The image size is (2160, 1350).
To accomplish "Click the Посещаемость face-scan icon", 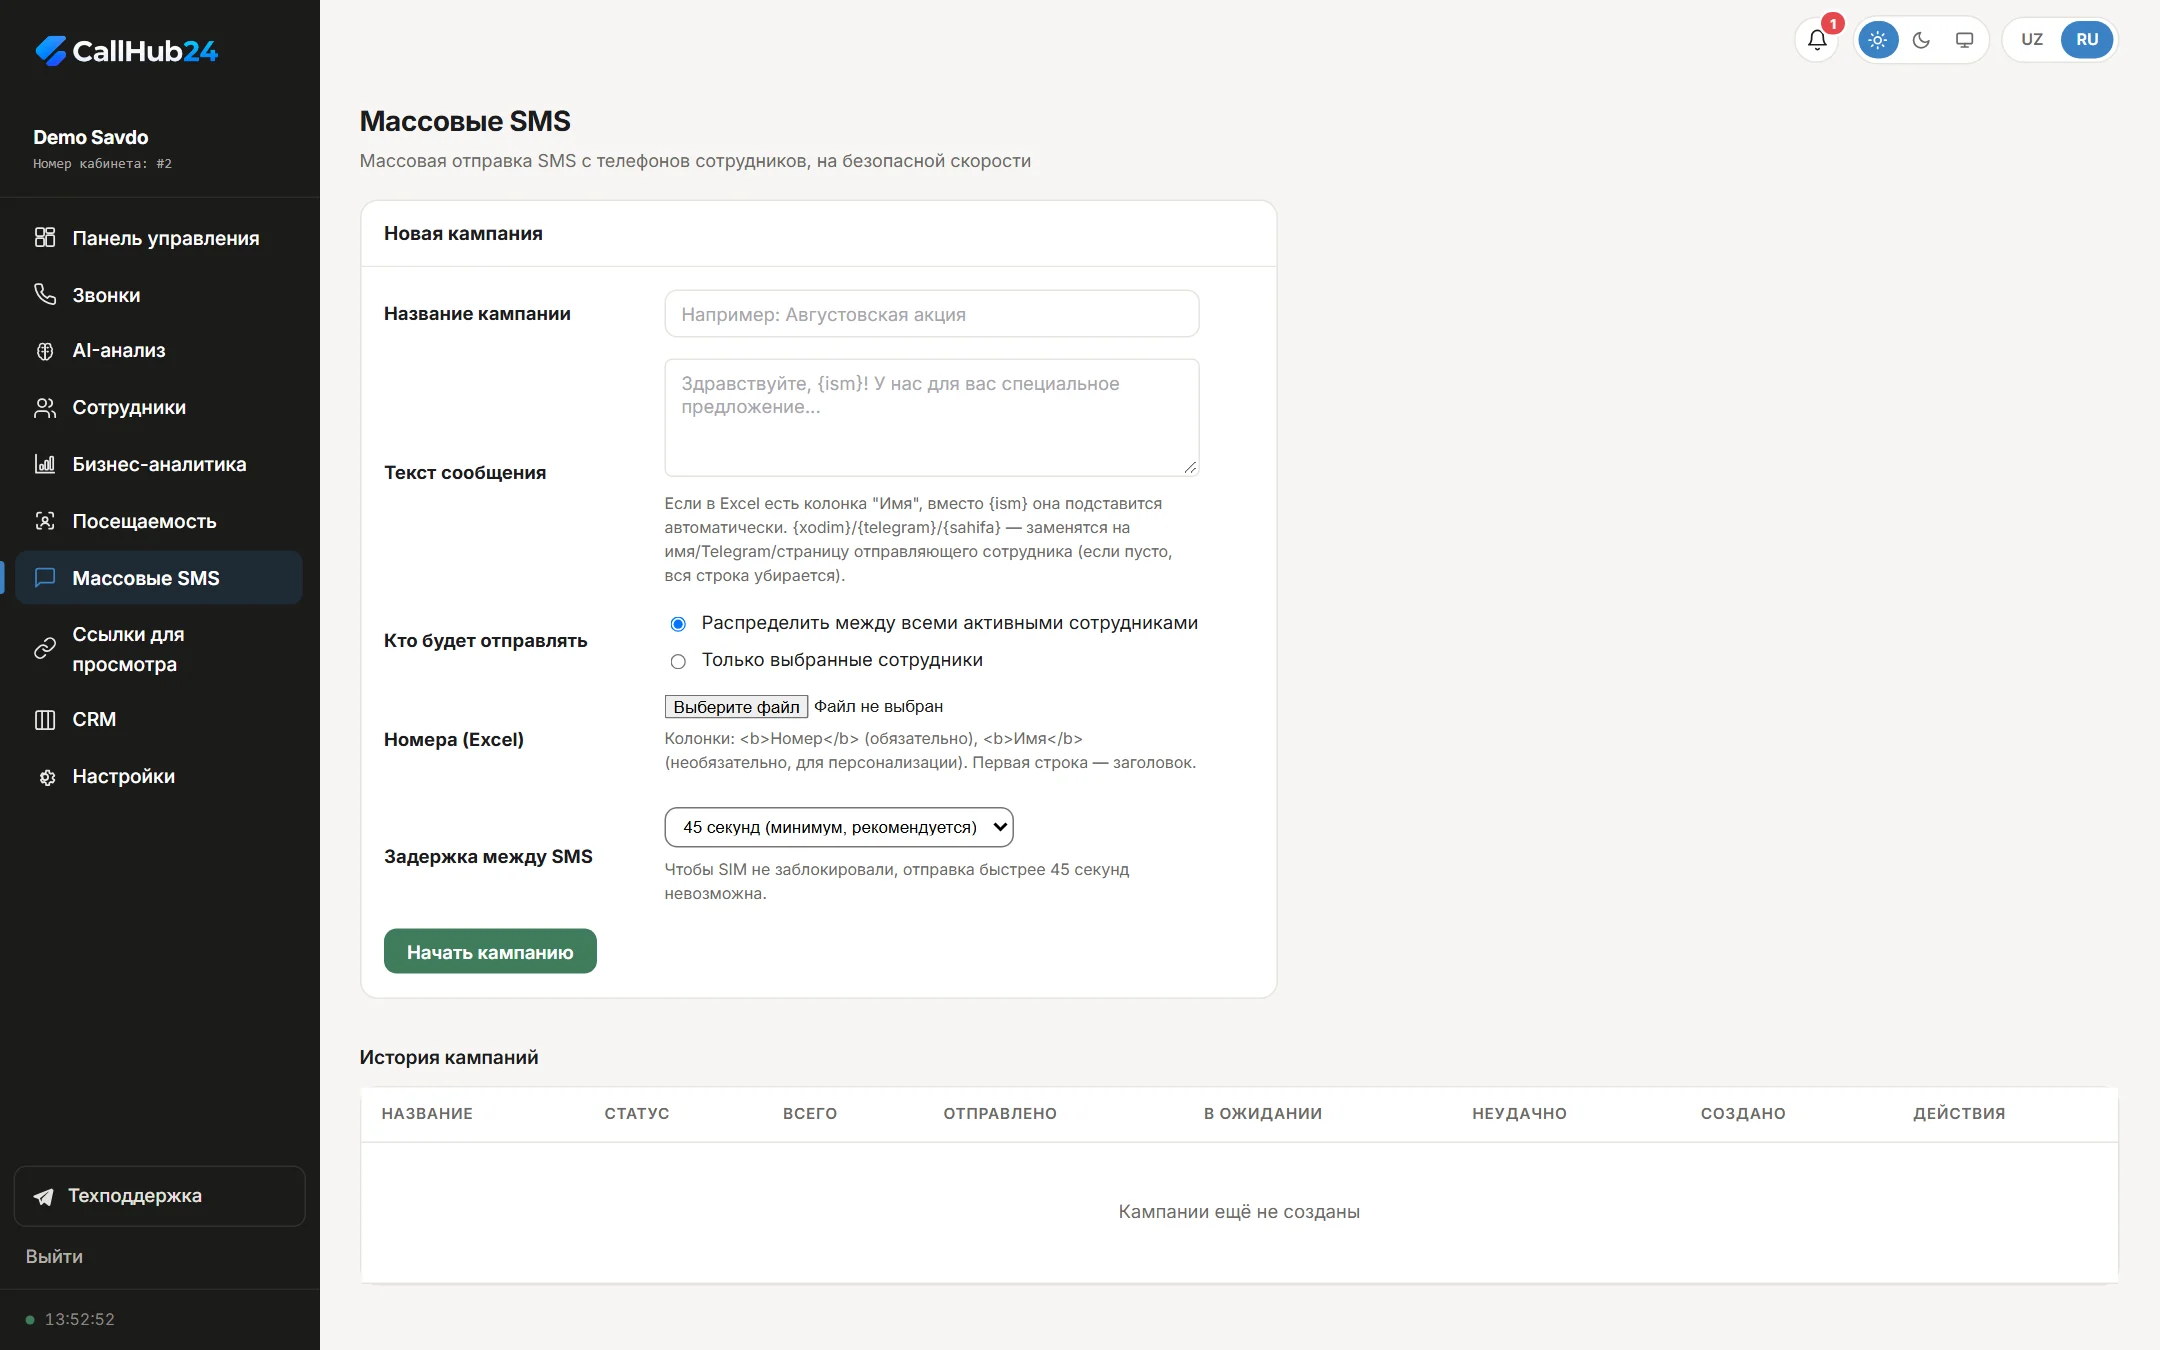I will [45, 521].
